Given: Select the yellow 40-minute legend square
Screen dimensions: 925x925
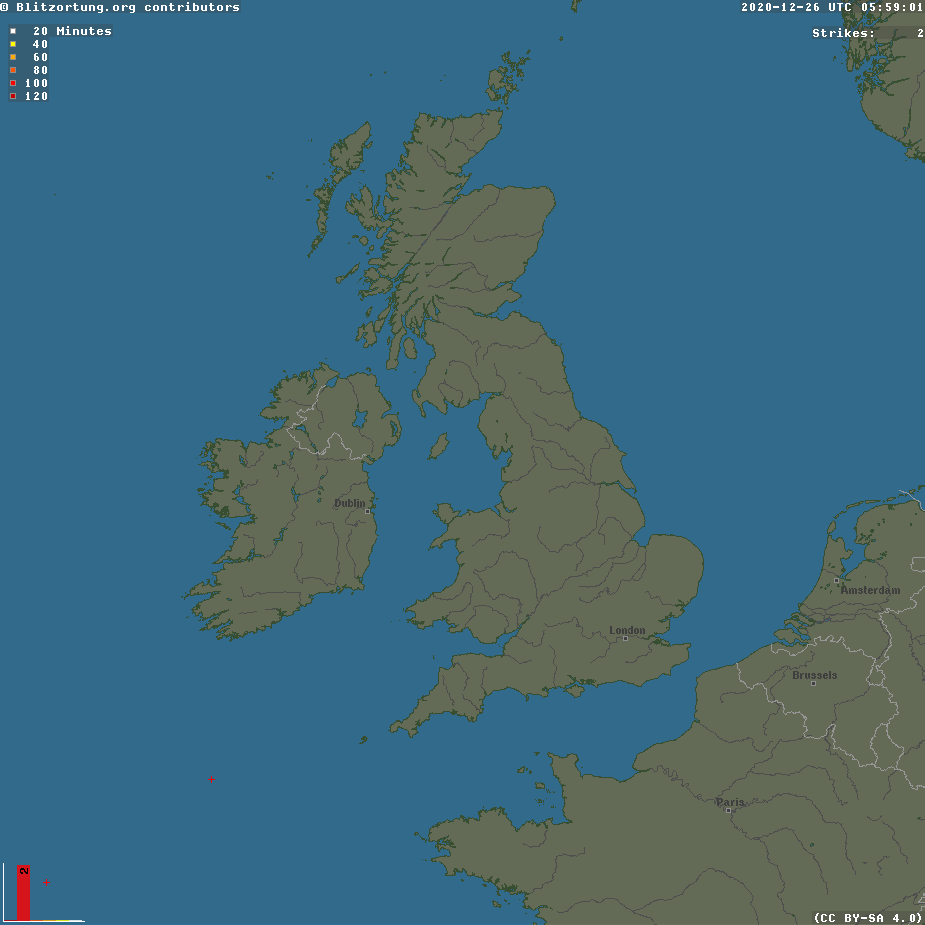Looking at the screenshot, I should pos(13,44).
